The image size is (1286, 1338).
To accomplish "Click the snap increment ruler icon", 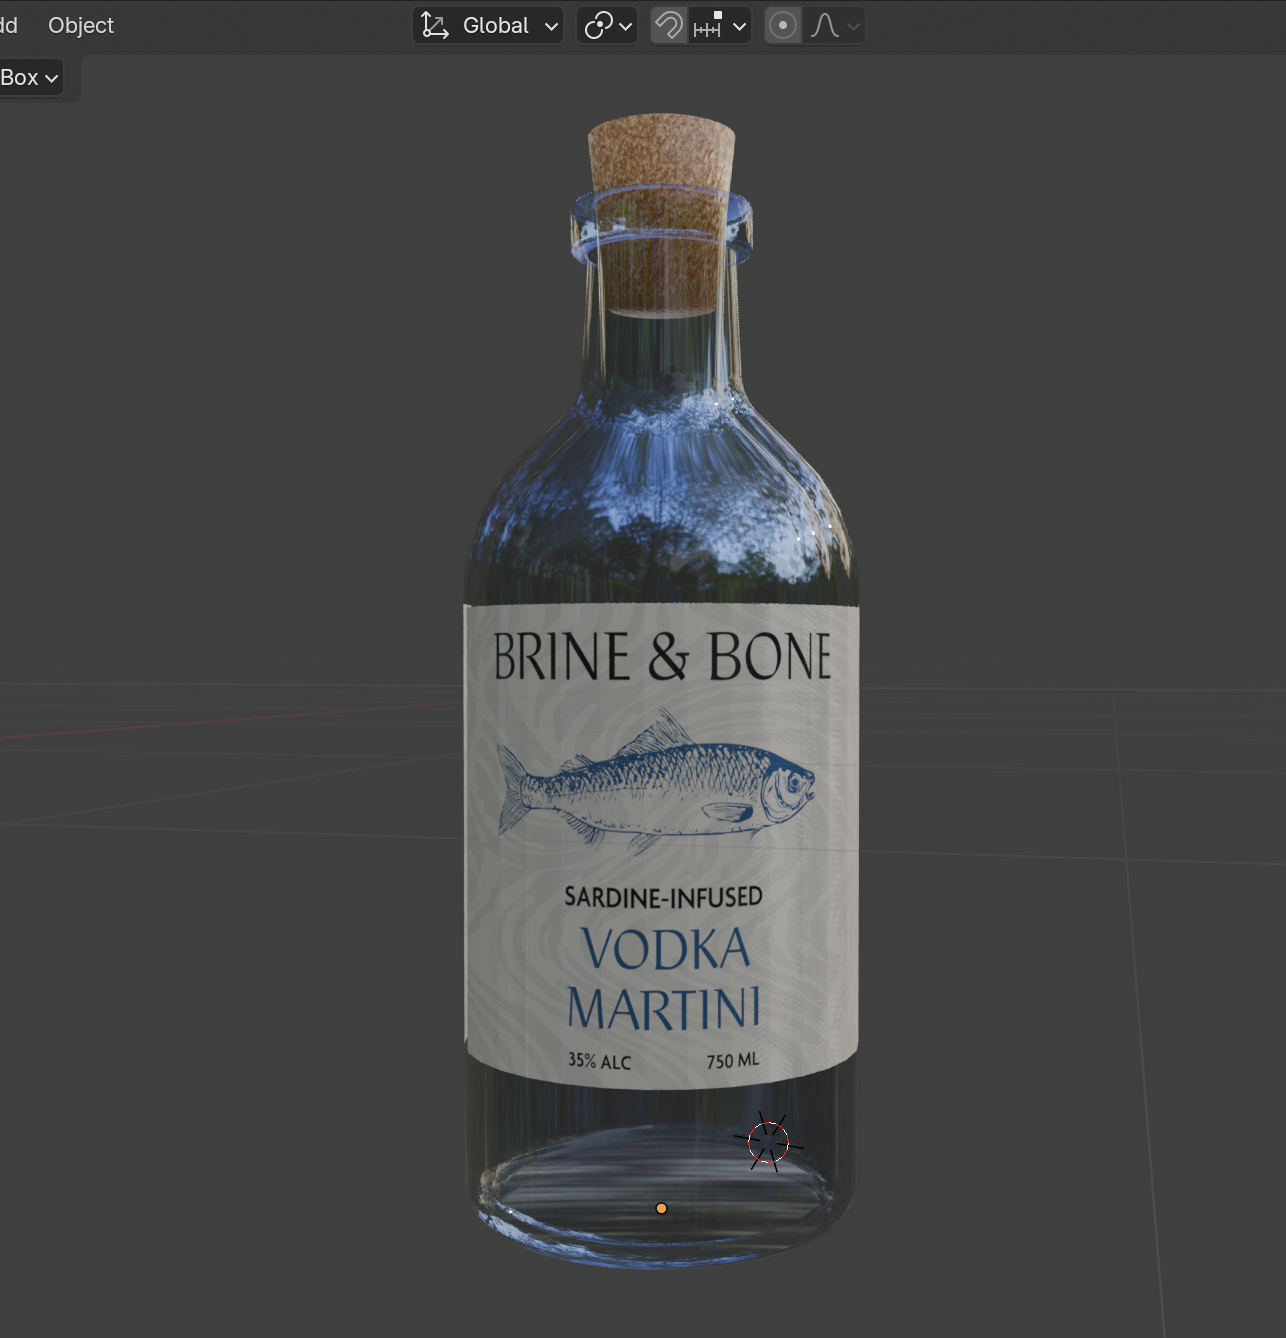I will (x=708, y=25).
